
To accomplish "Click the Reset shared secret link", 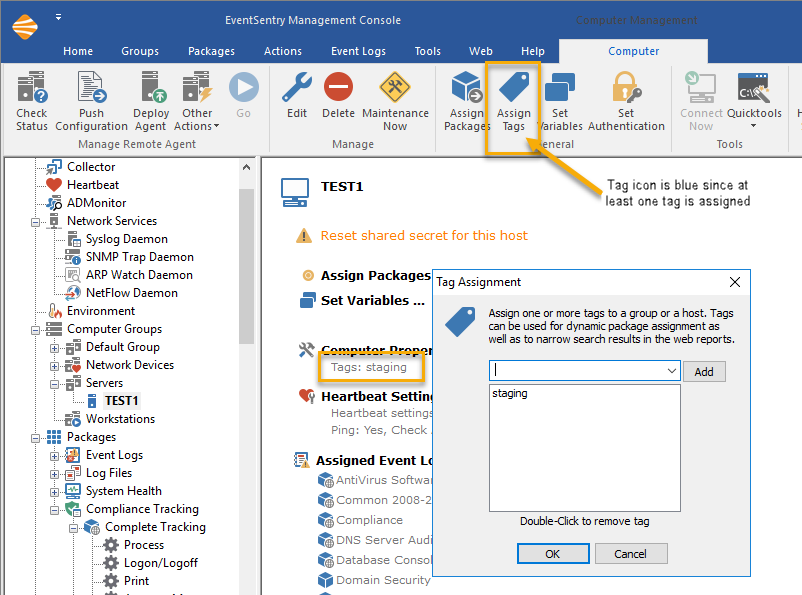I will (424, 235).
